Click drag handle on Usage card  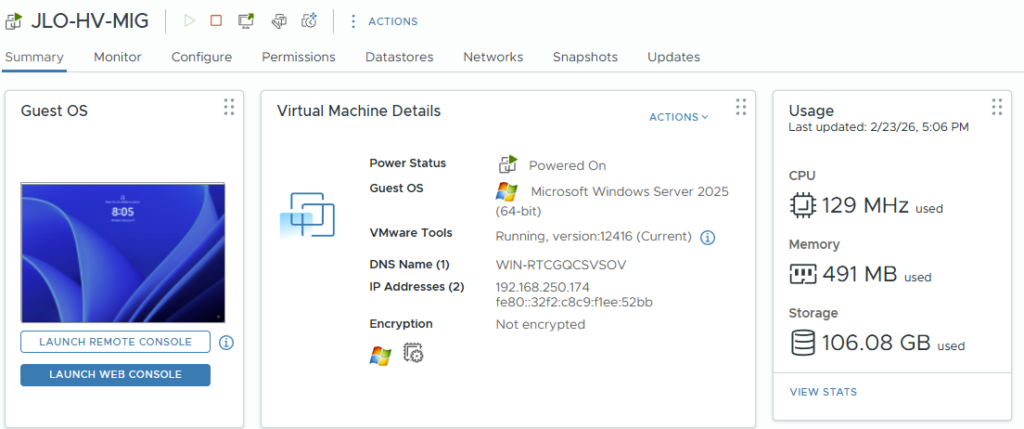click(x=996, y=107)
